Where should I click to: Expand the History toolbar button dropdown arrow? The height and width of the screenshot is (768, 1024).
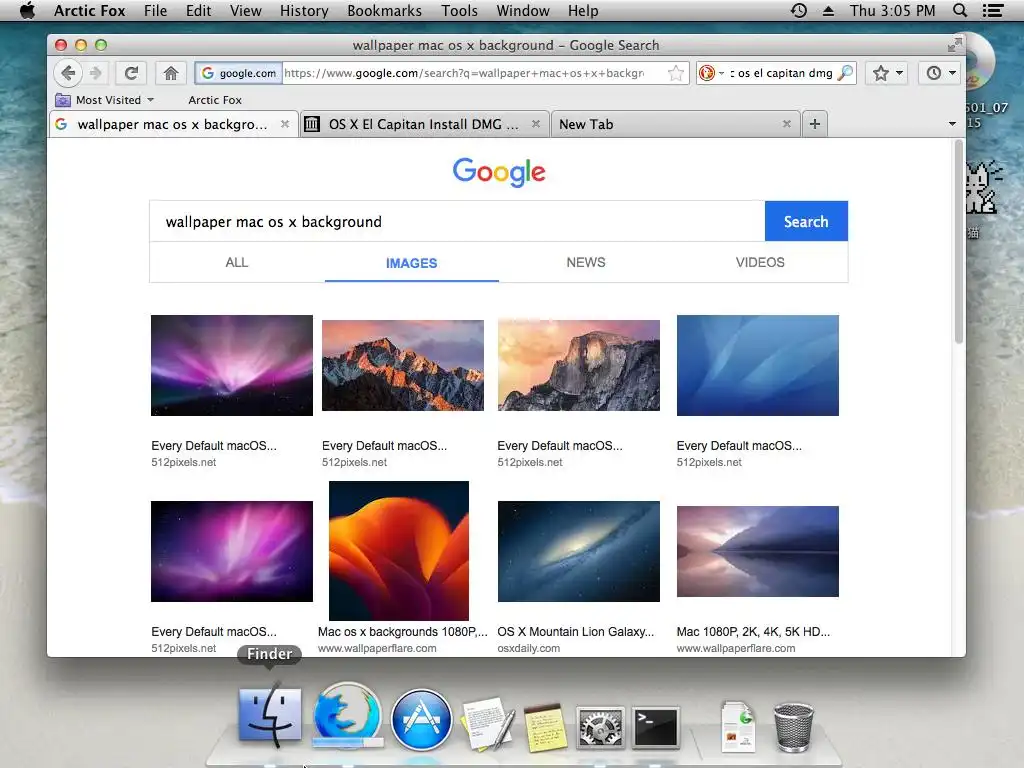tap(952, 72)
